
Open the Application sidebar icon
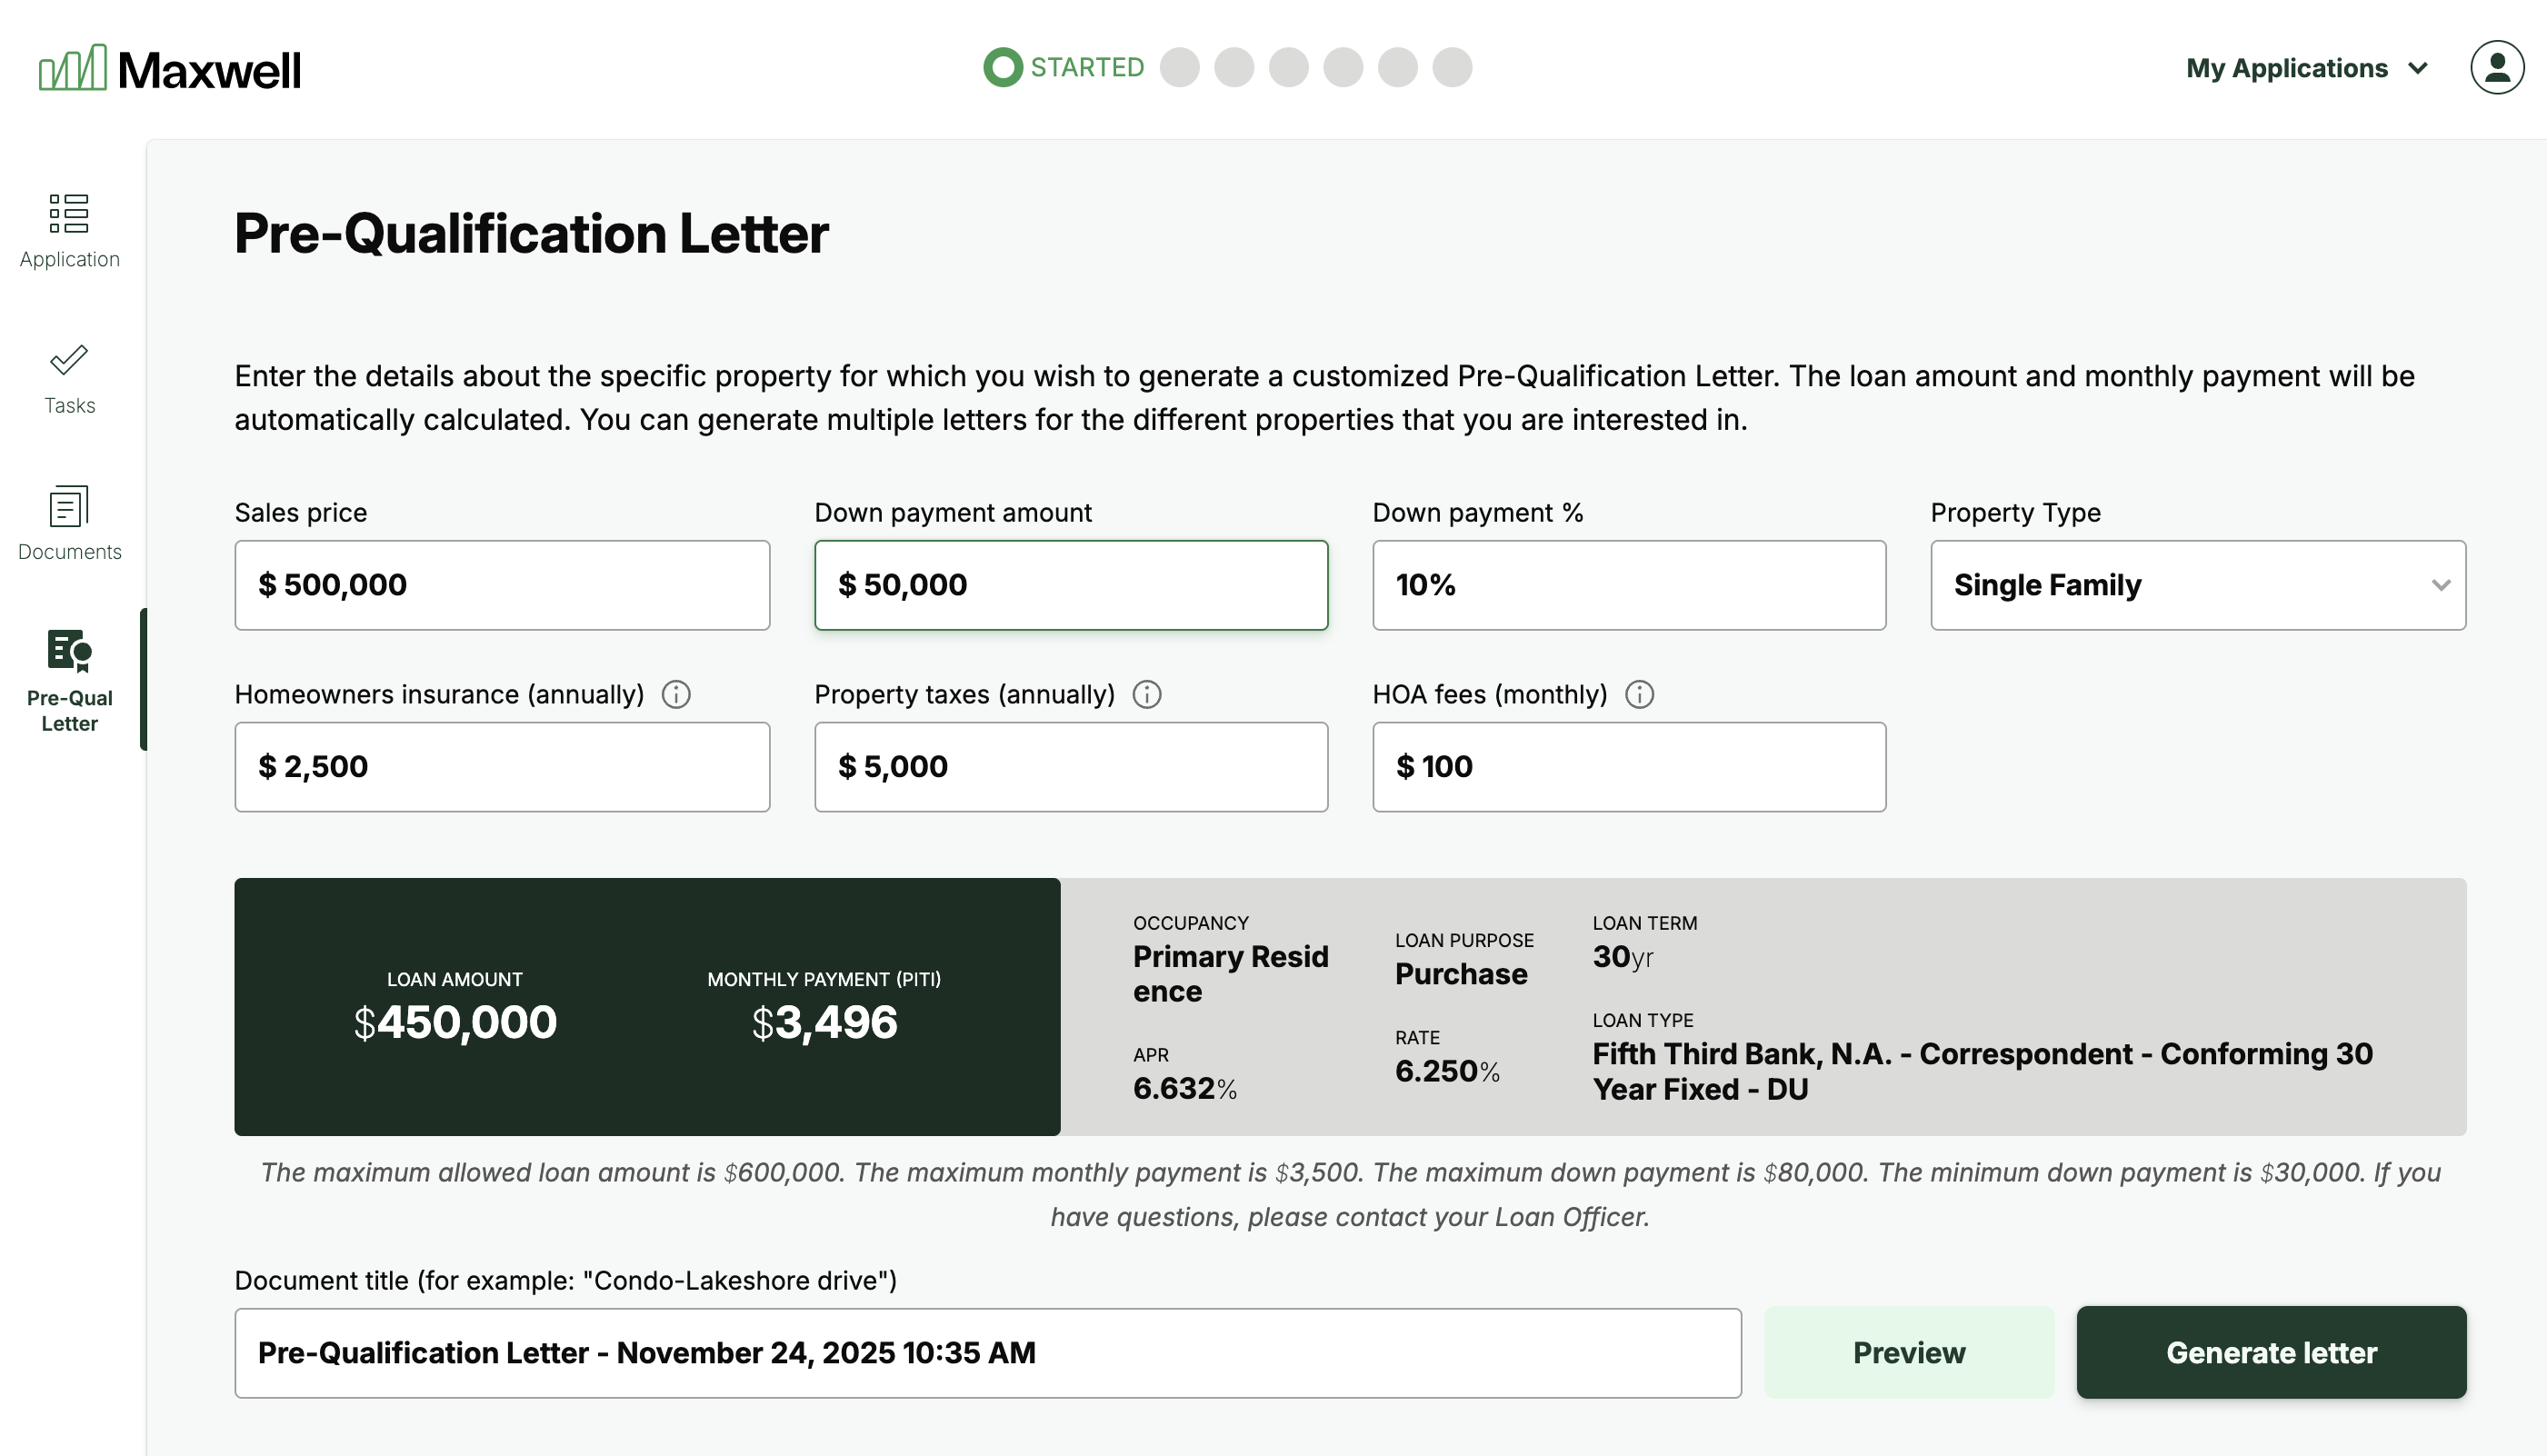point(69,213)
